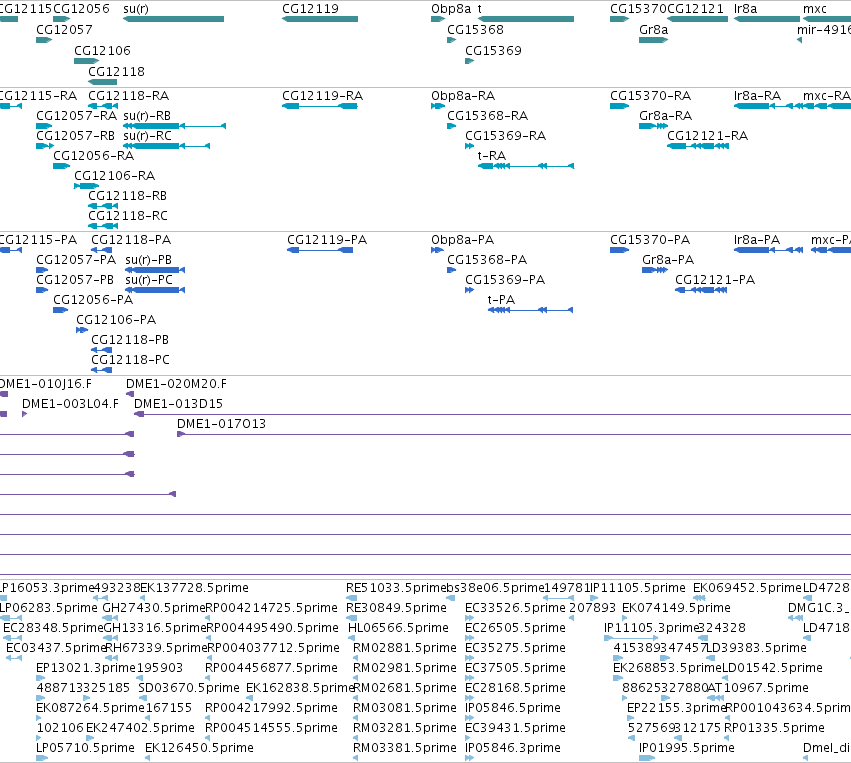Open the CG12056-RA transcript label

(x=93, y=156)
